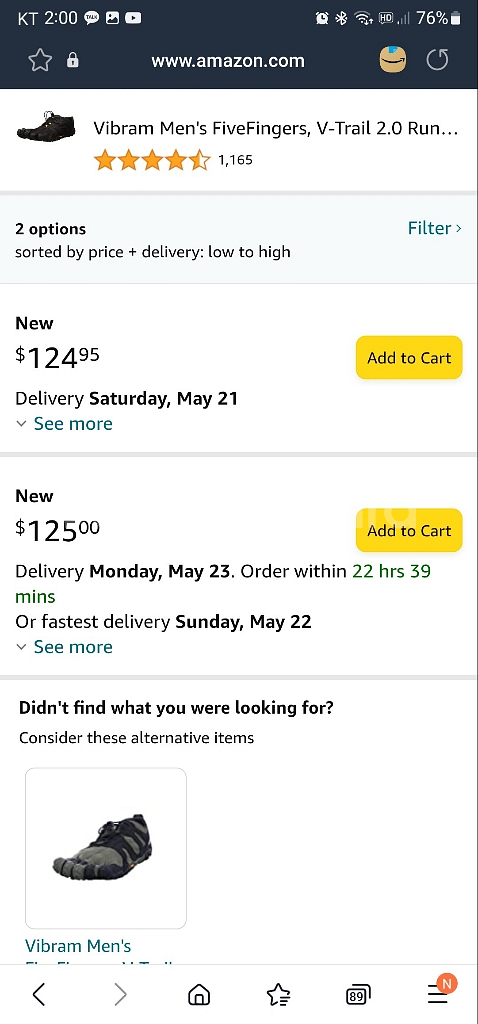Open the alternative Vibram shoe image
The height and width of the screenshot is (1024, 478).
point(106,848)
